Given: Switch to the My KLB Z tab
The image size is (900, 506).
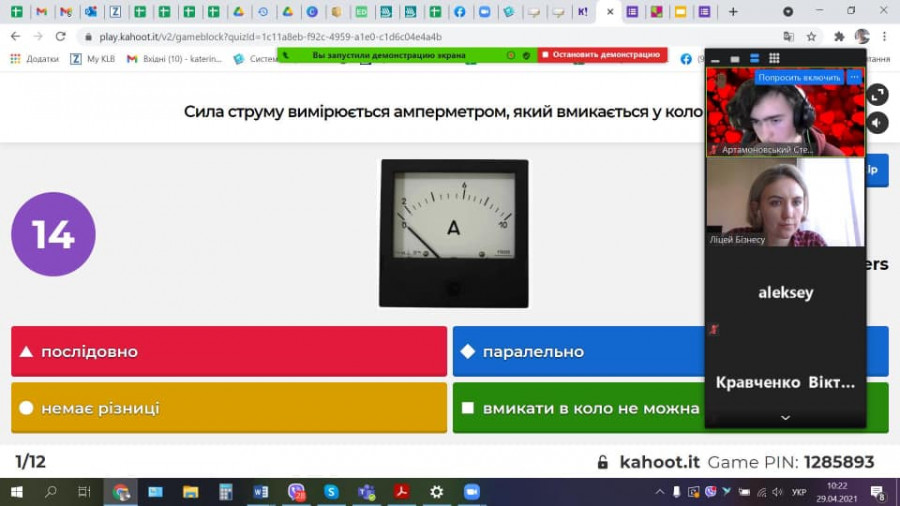Looking at the screenshot, I should pos(115,11).
